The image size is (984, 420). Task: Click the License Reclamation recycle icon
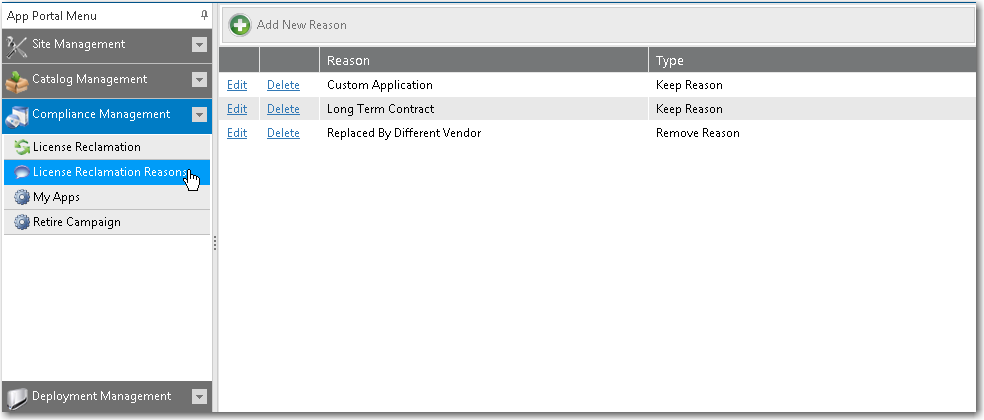22,148
